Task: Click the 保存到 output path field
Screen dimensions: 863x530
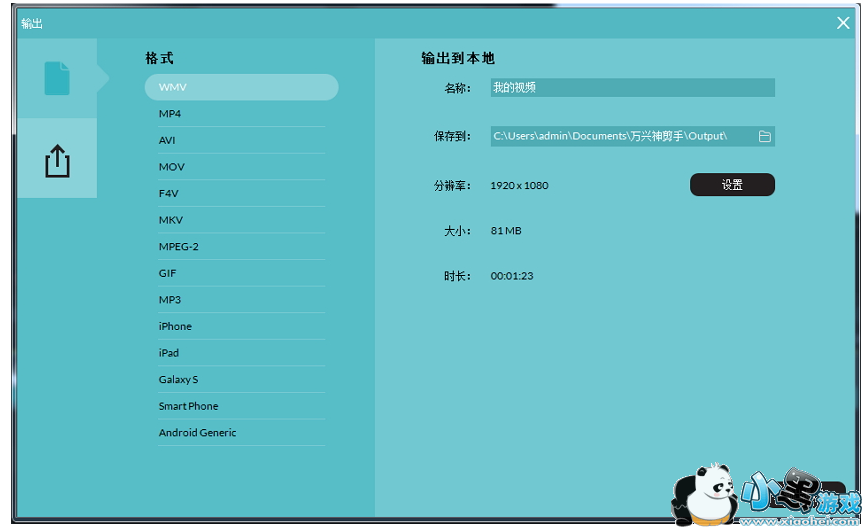Action: tap(632, 136)
